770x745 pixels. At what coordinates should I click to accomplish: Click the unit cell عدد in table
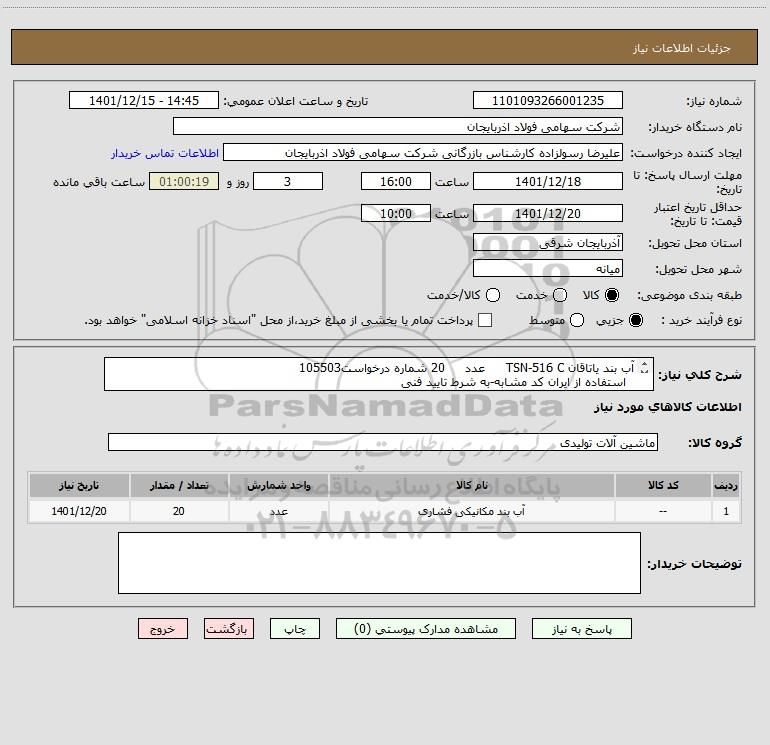(x=278, y=511)
